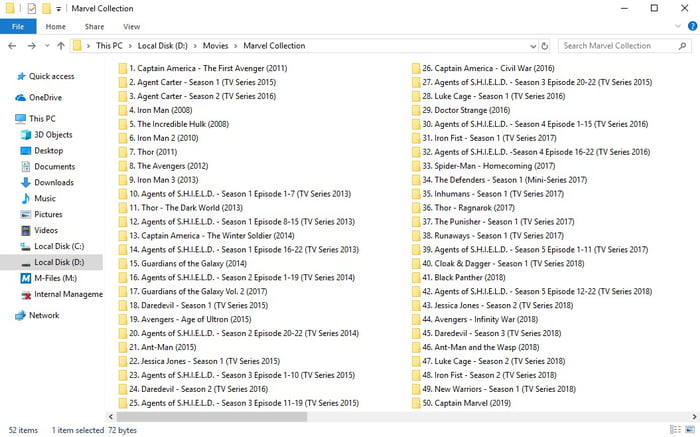This screenshot has height=437, width=700.
Task: Click the scrollbar right arrow
Action: [694, 416]
